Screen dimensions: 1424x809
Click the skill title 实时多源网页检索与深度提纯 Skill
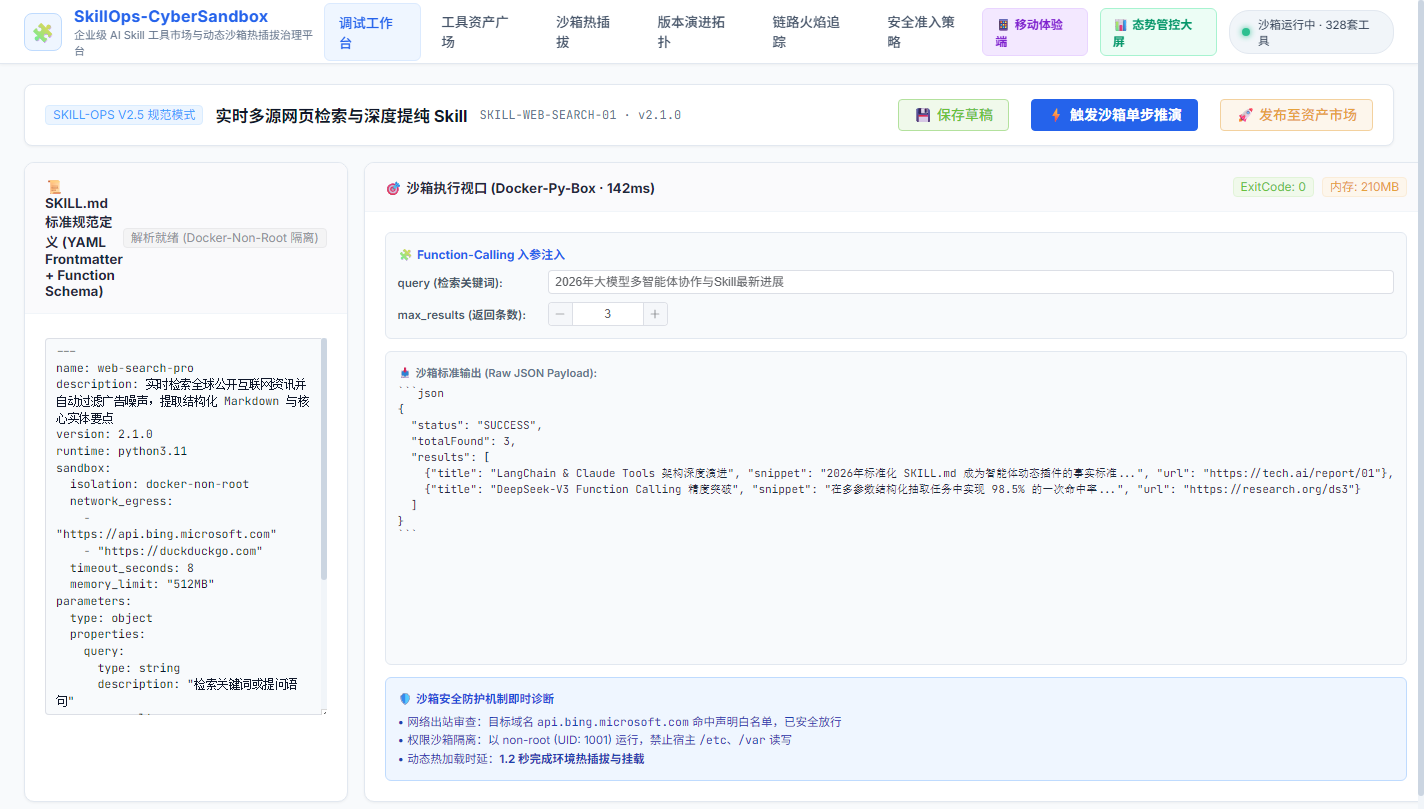[341, 115]
